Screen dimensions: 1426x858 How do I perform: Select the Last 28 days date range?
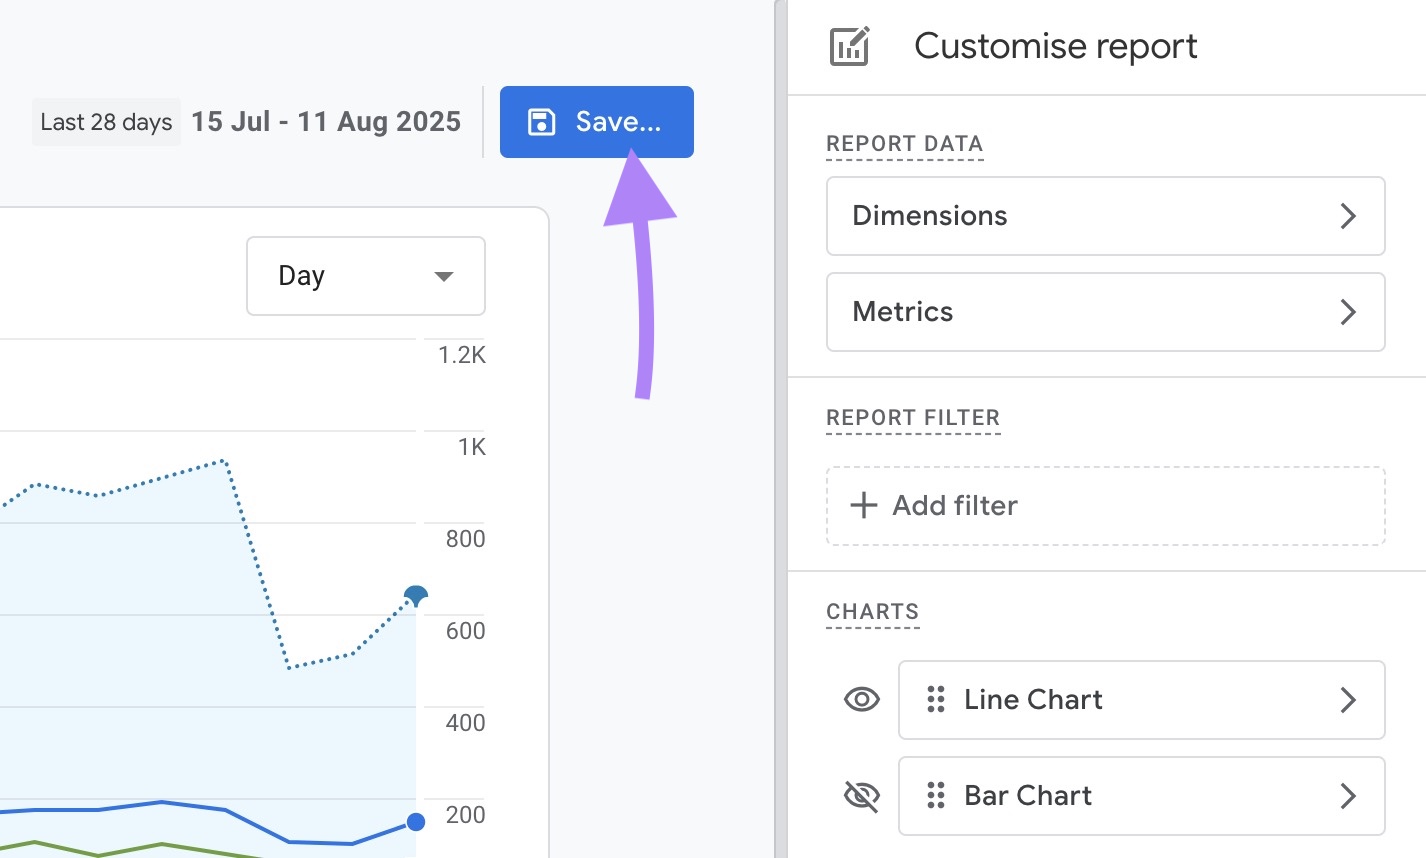coord(105,121)
